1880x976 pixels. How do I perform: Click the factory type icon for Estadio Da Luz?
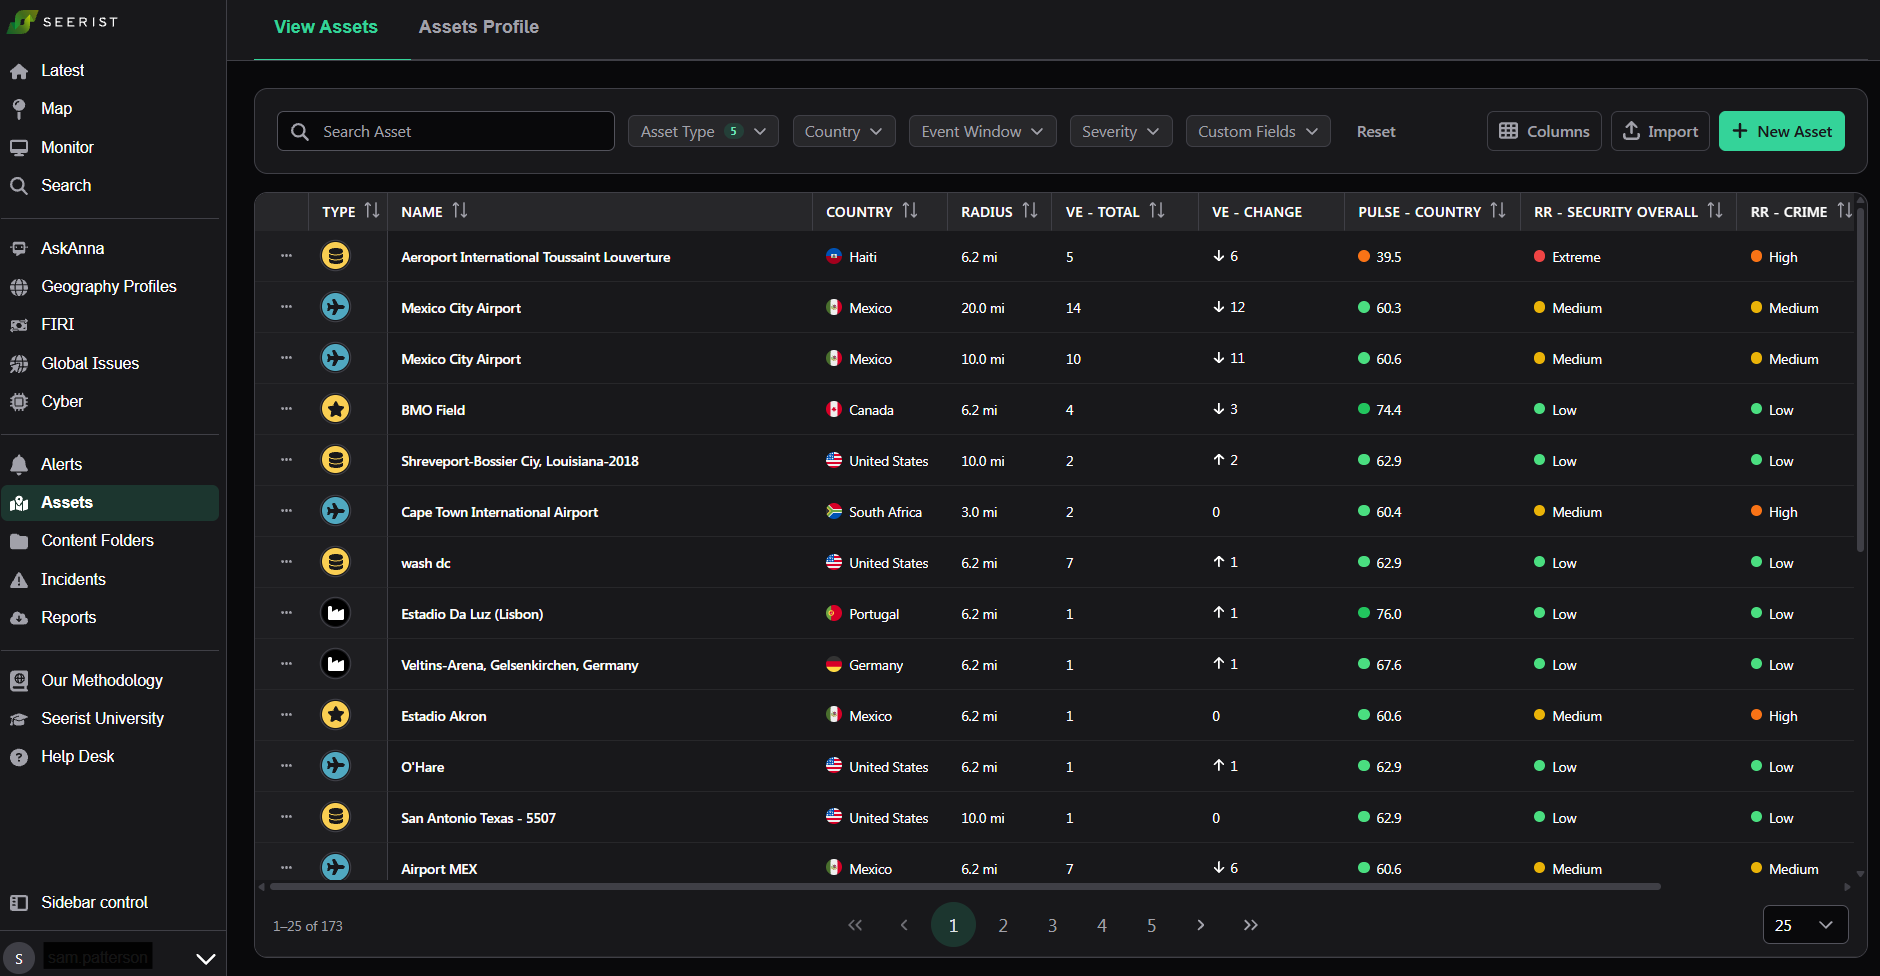click(x=336, y=613)
